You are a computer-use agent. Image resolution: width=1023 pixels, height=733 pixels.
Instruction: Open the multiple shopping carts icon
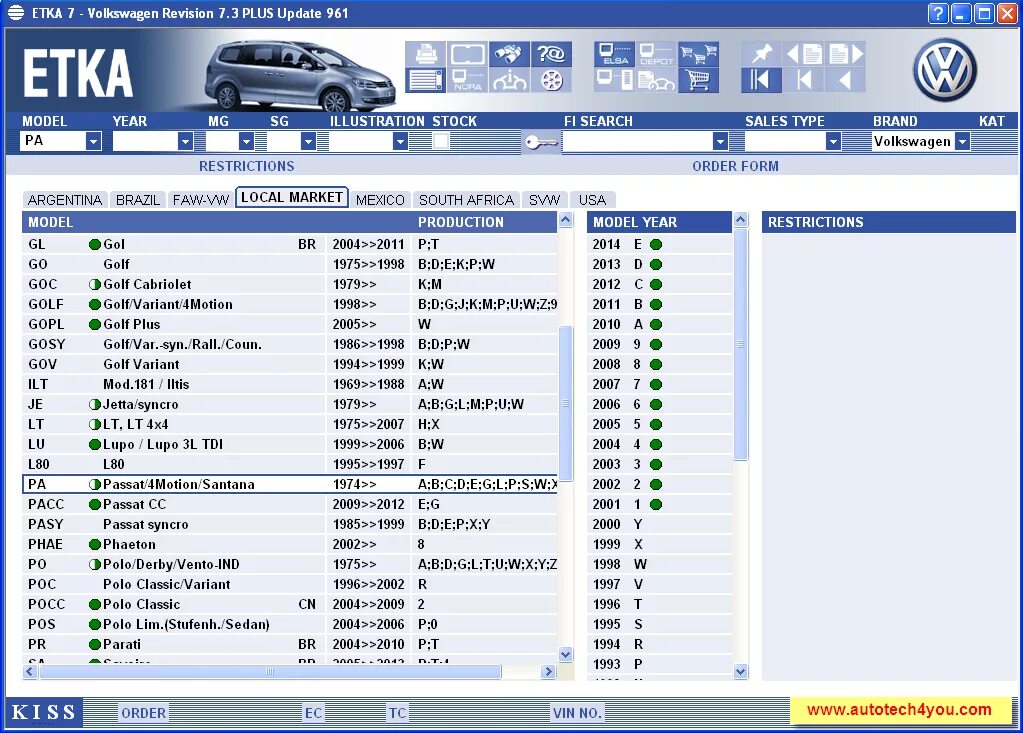(x=698, y=53)
